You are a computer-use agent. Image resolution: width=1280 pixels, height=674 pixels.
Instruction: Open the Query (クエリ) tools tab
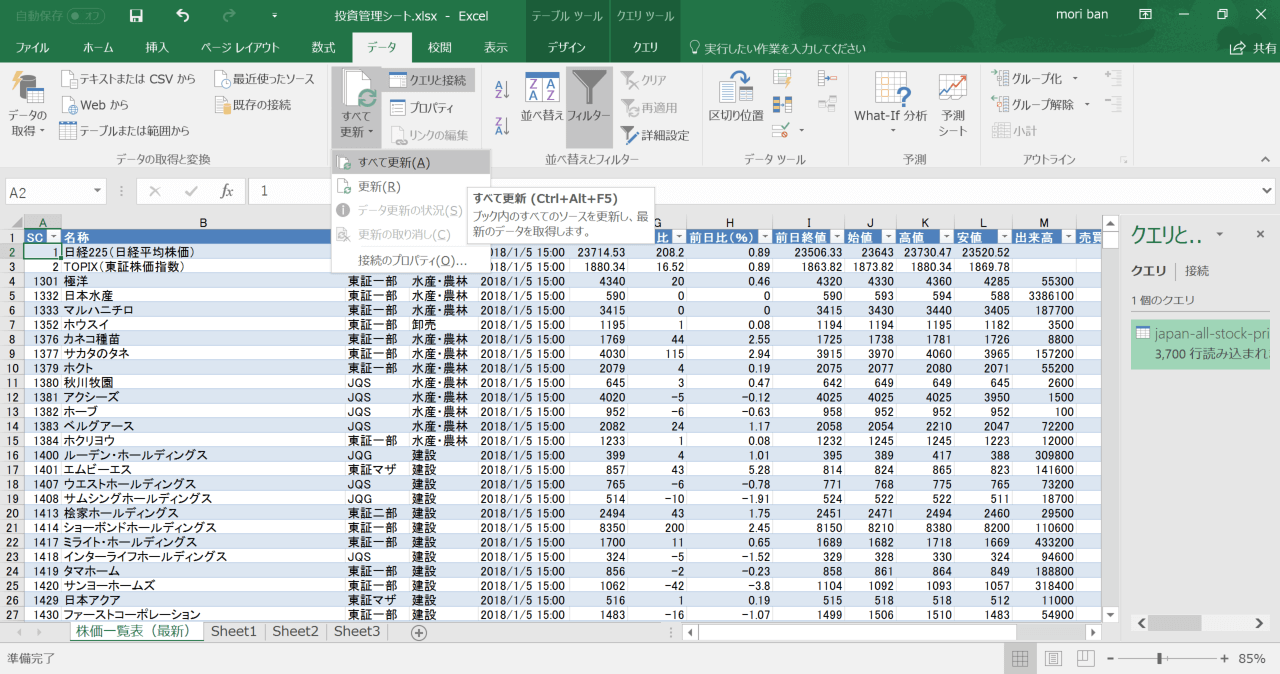pos(645,48)
